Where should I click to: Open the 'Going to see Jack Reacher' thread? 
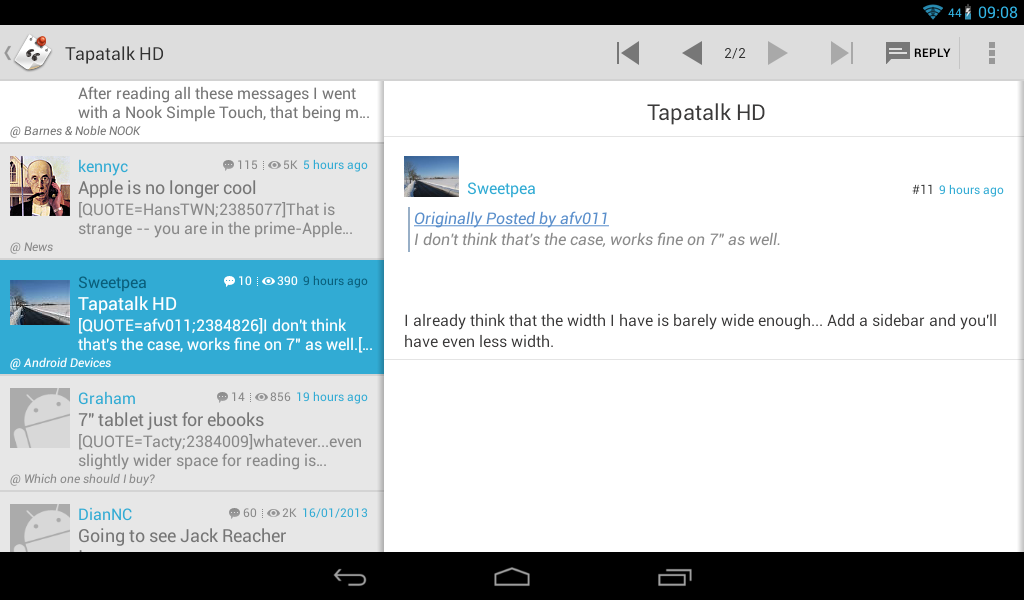pos(182,536)
